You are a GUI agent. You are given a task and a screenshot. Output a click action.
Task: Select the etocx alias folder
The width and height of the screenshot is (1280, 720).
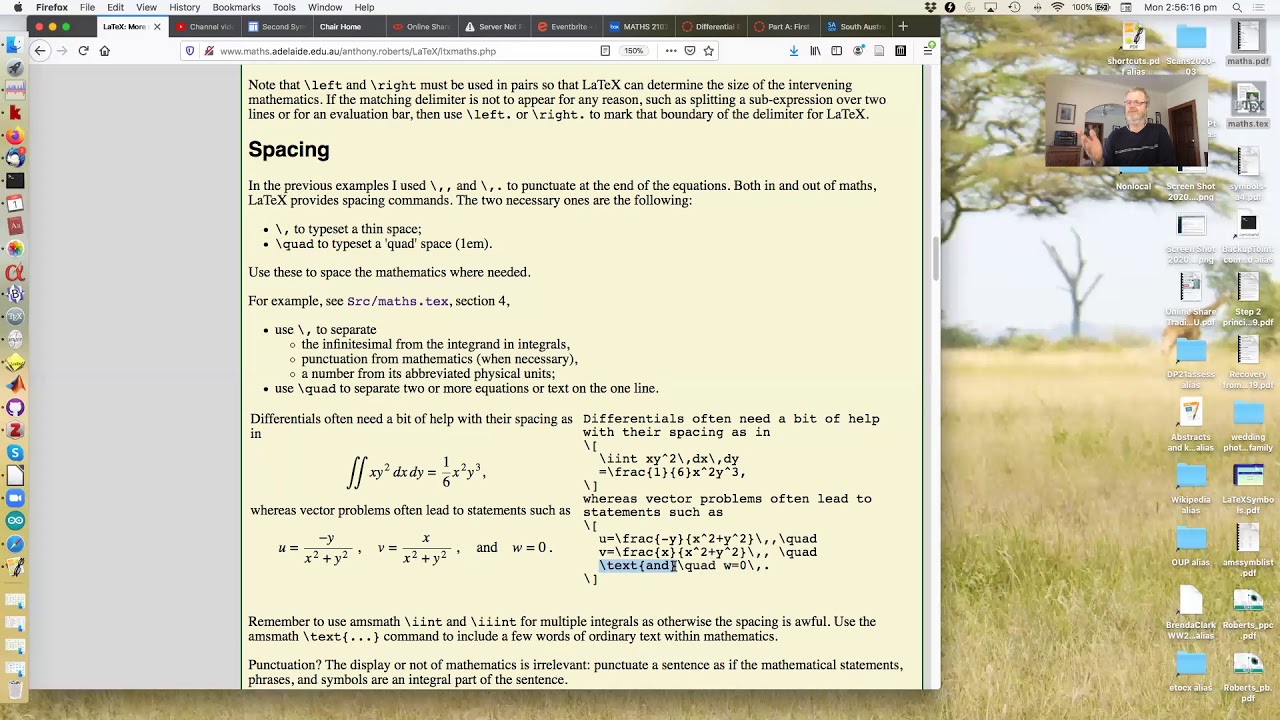click(x=1190, y=672)
